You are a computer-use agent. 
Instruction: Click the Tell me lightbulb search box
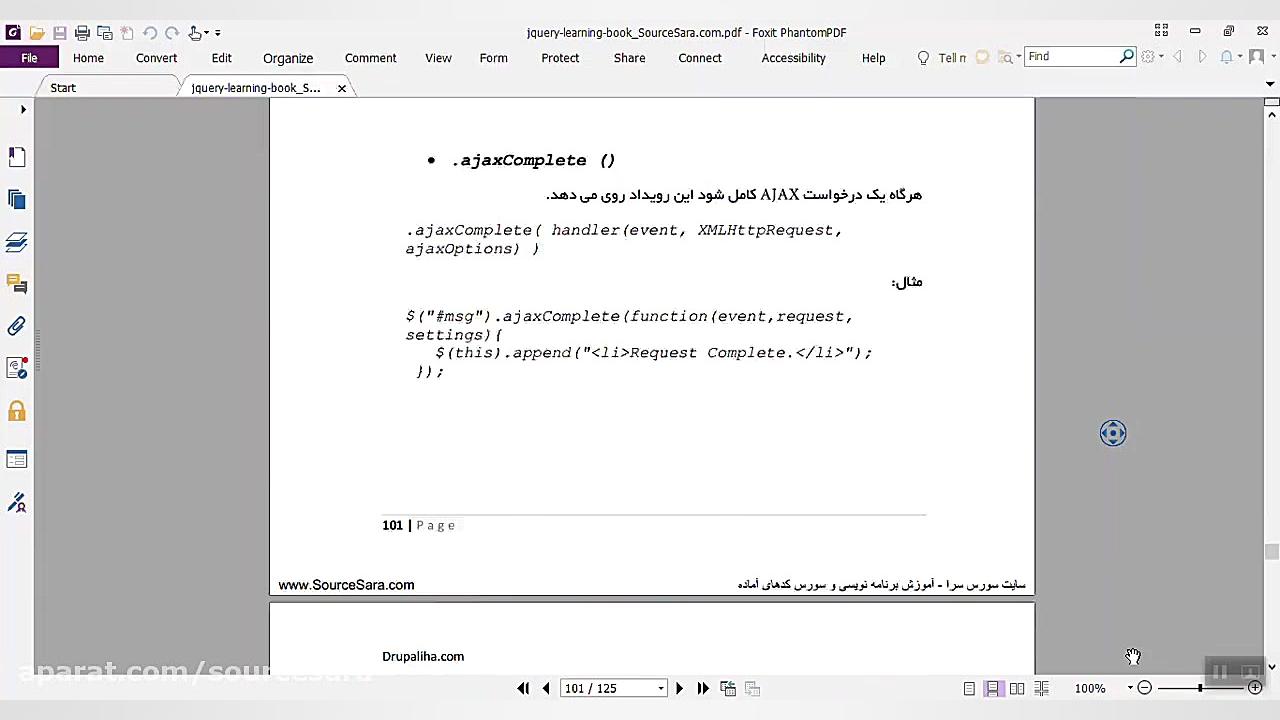[942, 58]
